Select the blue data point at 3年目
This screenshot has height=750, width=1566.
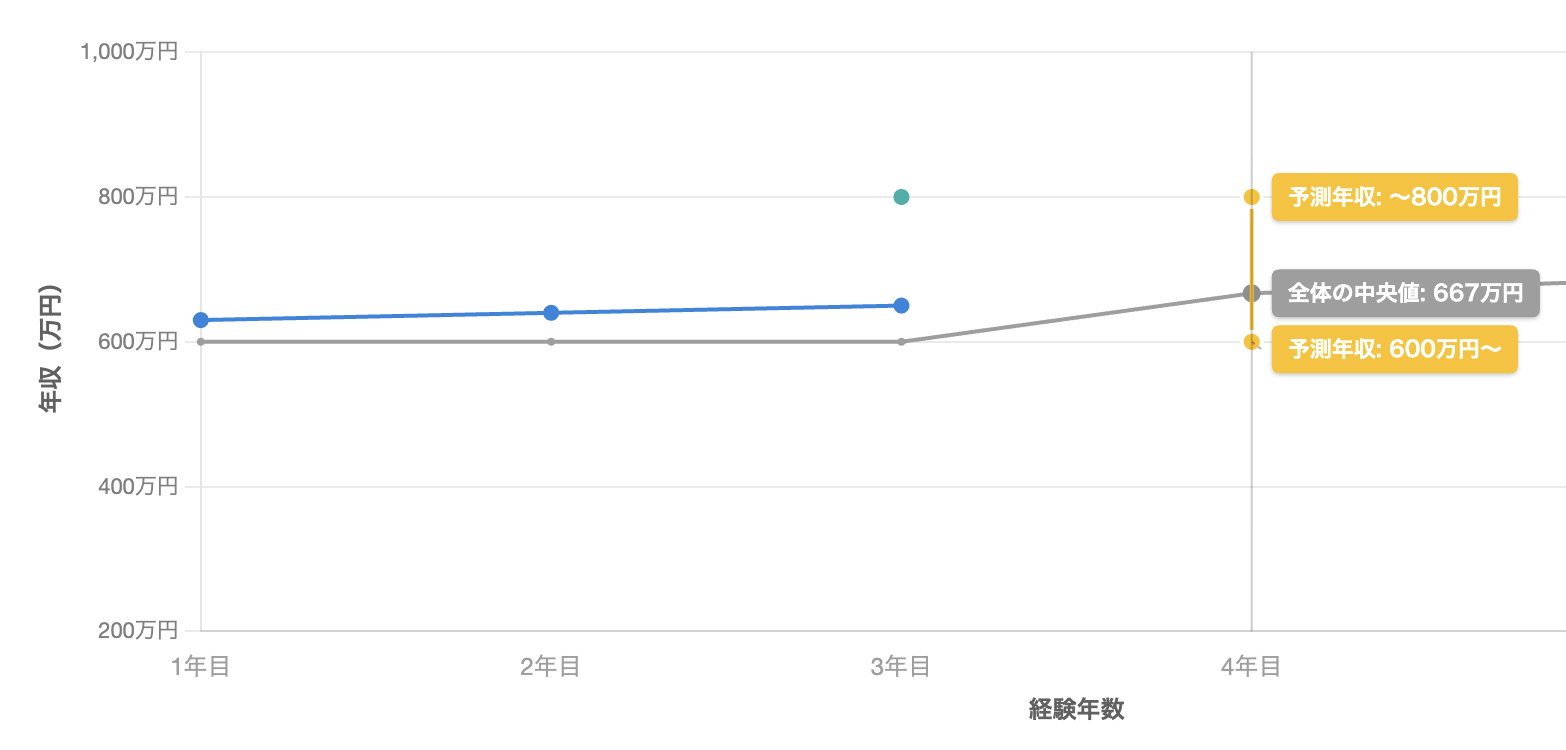coord(901,305)
